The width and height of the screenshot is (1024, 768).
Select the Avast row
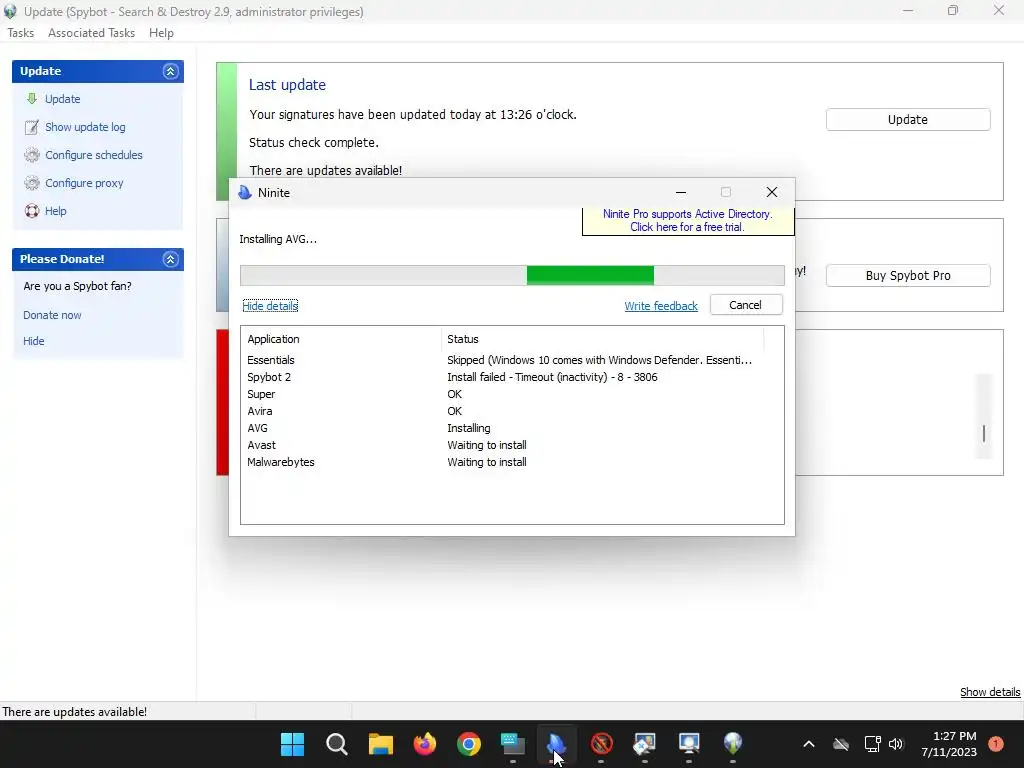512,445
